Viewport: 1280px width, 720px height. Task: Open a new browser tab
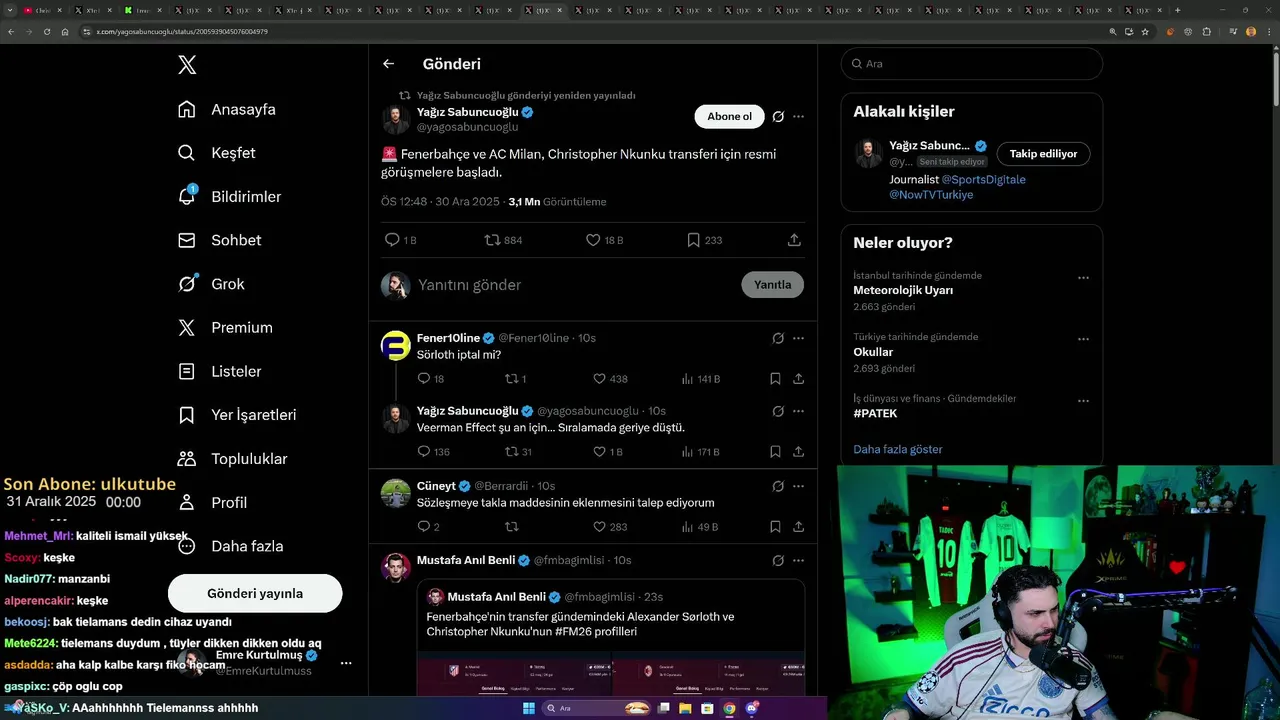[x=1177, y=10]
